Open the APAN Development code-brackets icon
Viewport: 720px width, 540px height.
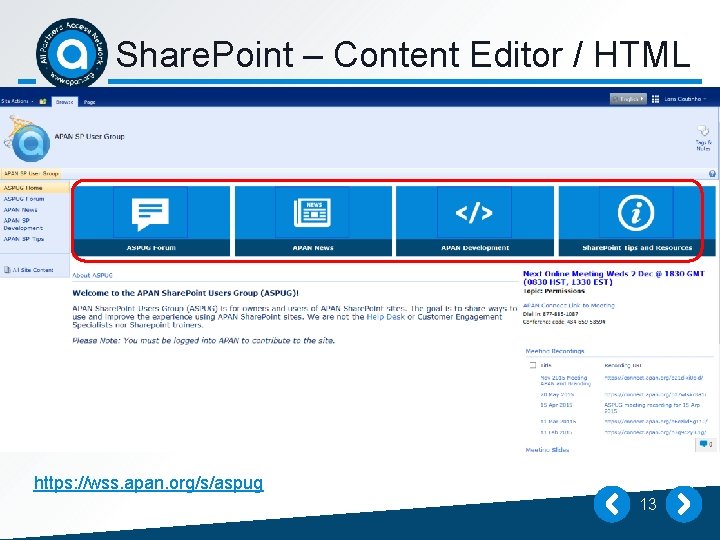pos(474,213)
